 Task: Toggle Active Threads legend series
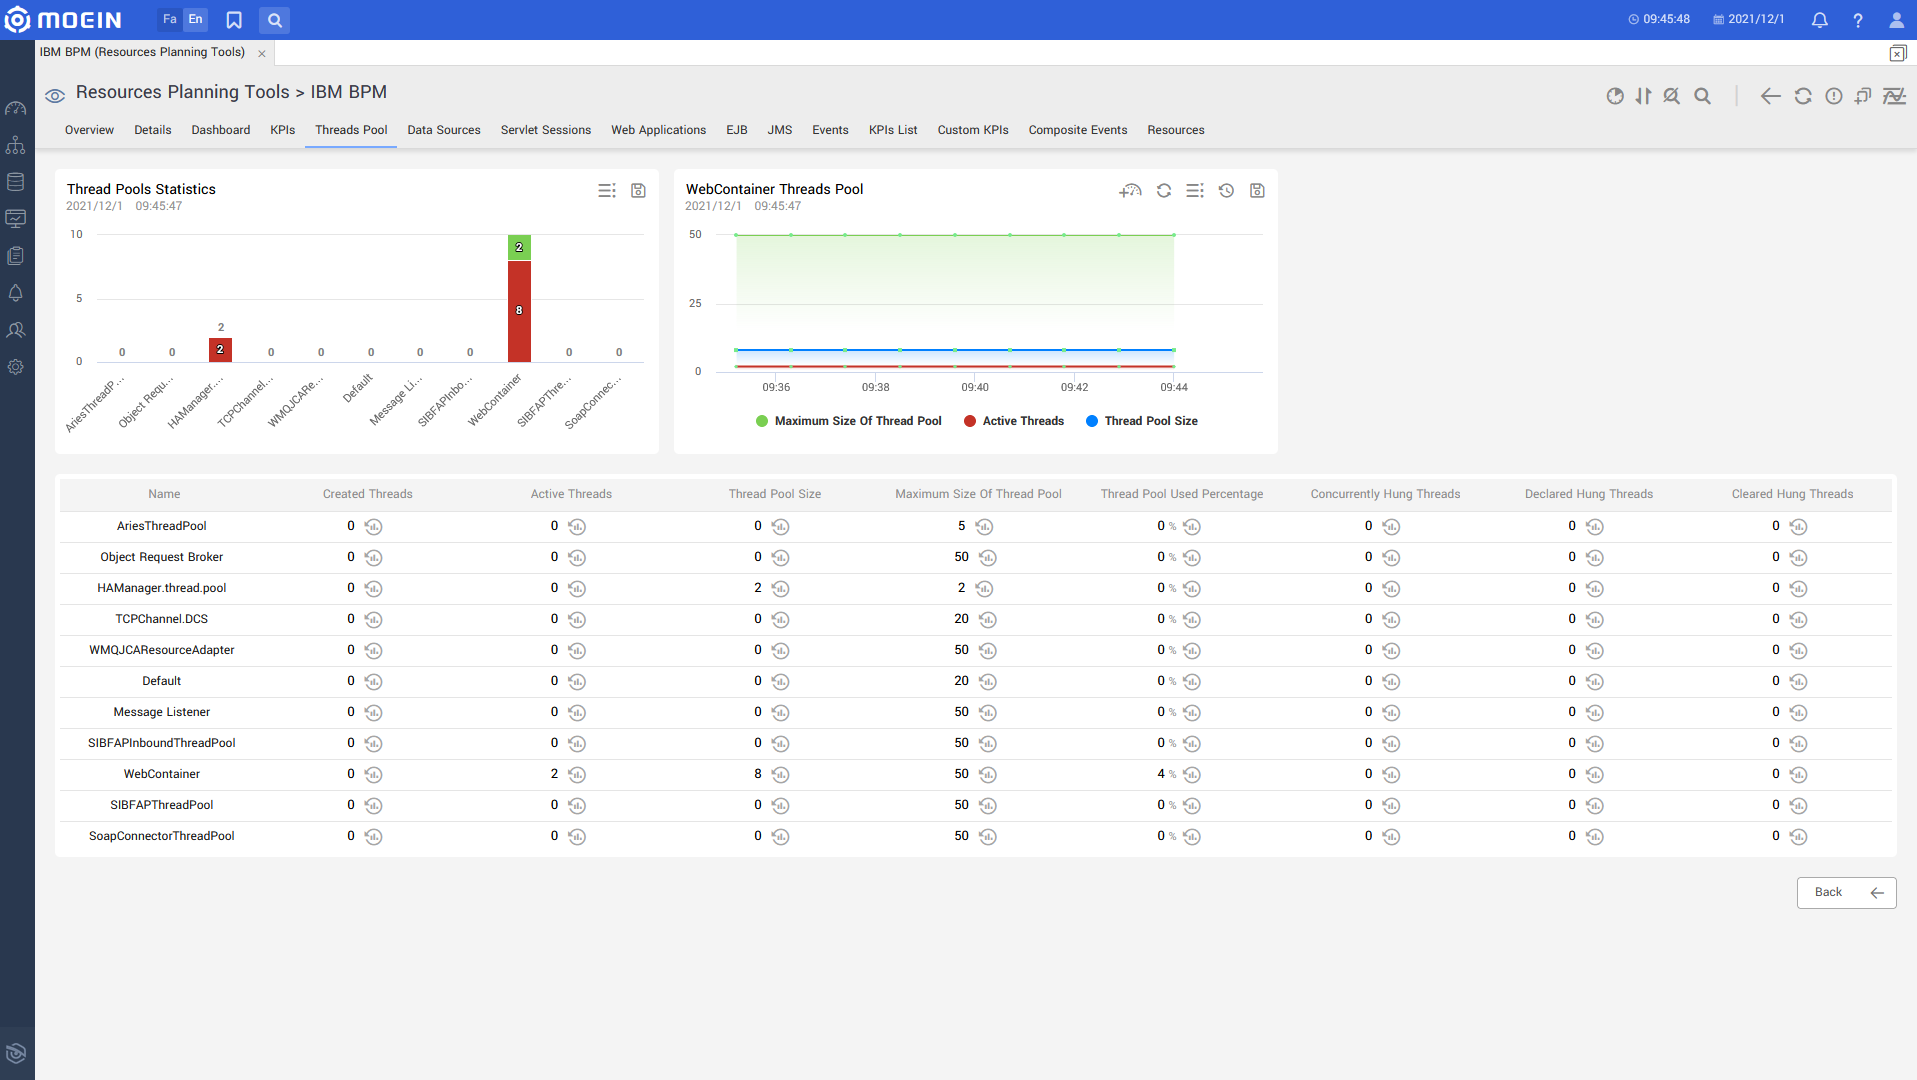(x=1014, y=421)
